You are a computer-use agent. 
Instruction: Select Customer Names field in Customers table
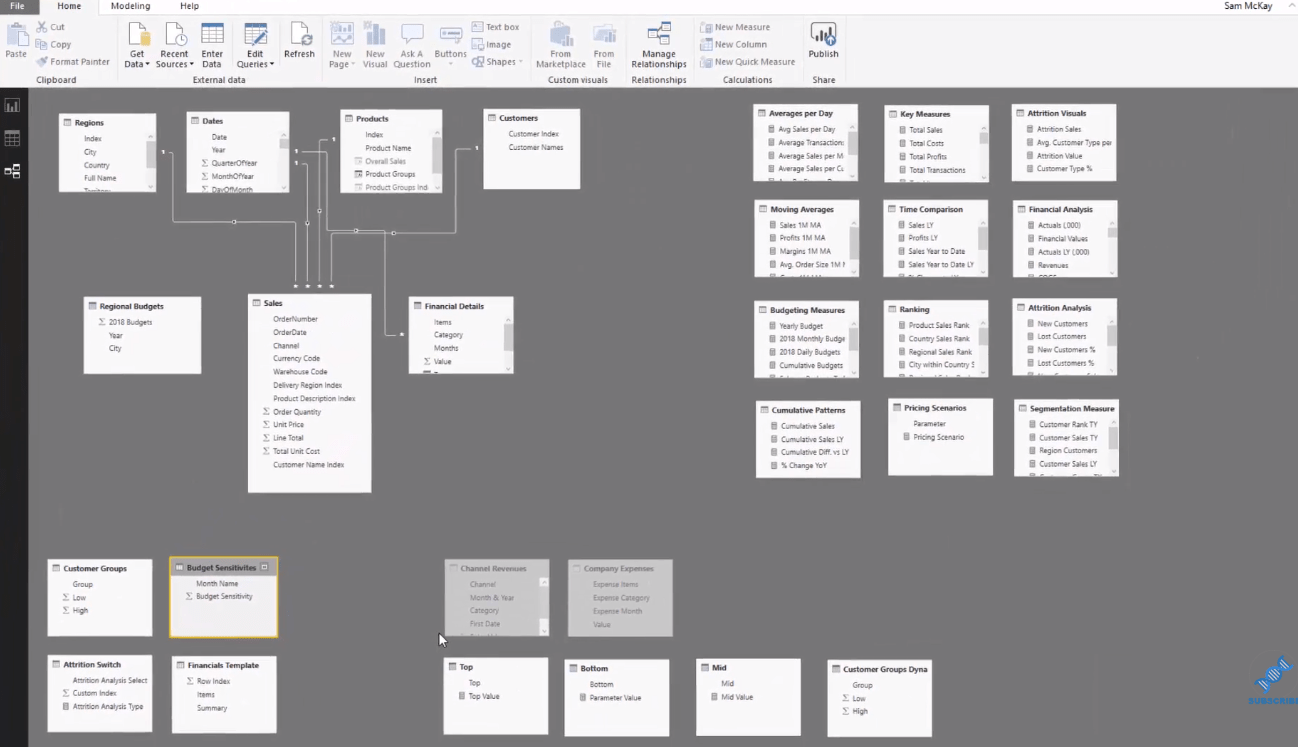[536, 147]
